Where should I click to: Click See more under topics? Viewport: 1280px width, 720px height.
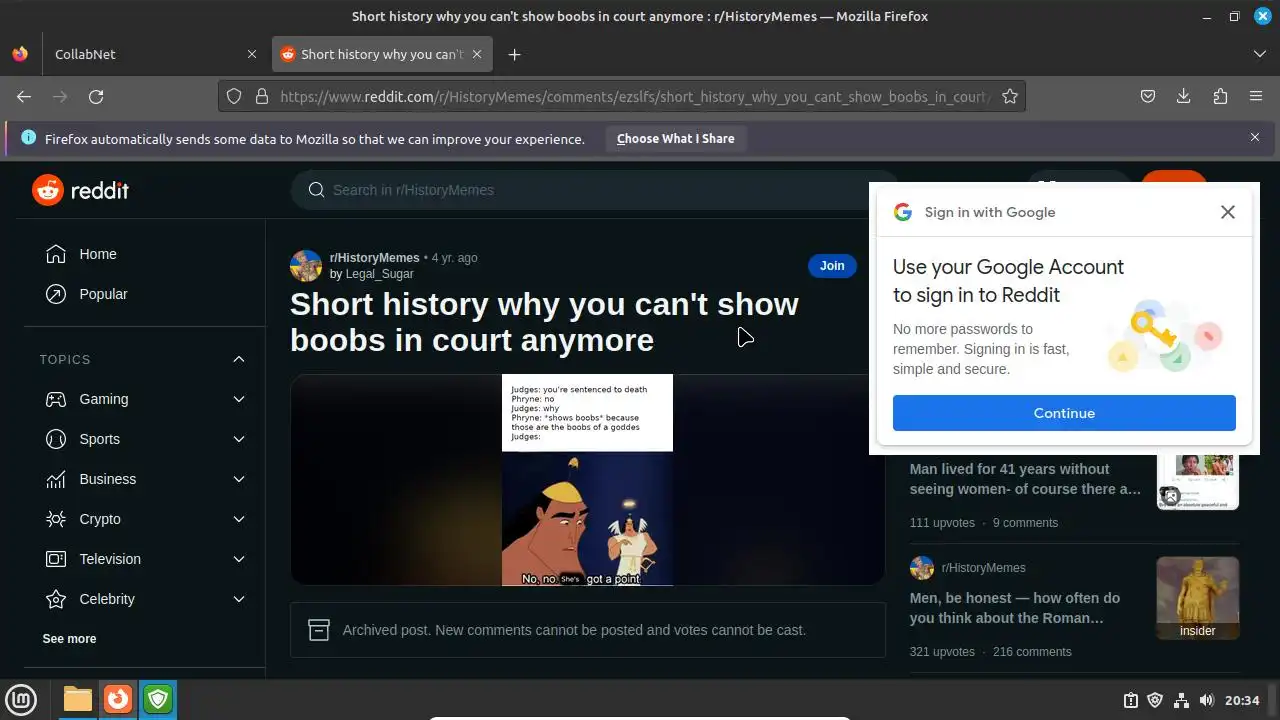69,638
